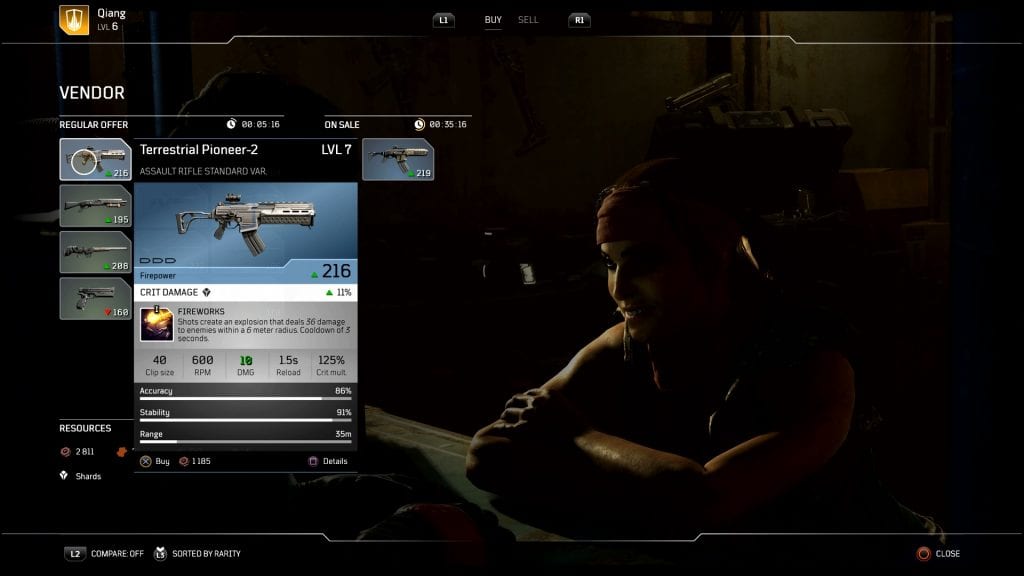Click the 2811 resources currency icon
1024x576 pixels.
tap(65, 451)
